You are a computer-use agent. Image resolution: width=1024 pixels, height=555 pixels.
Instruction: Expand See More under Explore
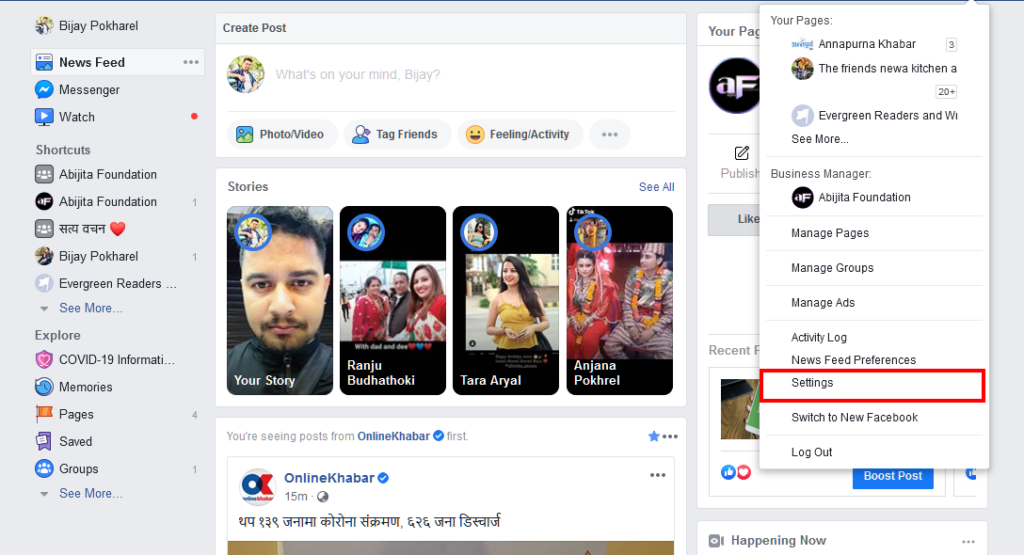click(91, 494)
